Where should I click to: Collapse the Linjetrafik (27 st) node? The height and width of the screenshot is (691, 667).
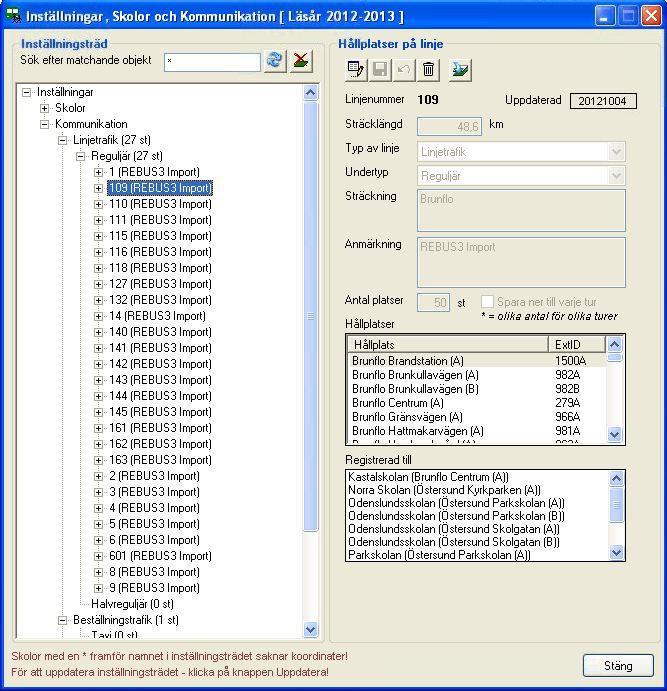63,141
